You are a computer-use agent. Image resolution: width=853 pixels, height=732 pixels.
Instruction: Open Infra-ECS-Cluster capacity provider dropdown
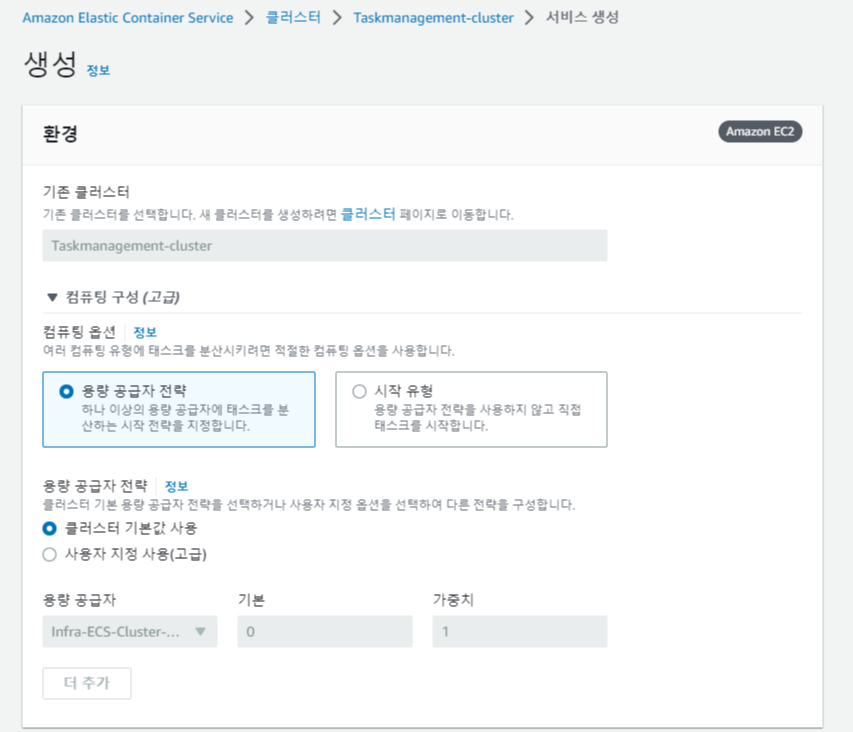[x=130, y=631]
